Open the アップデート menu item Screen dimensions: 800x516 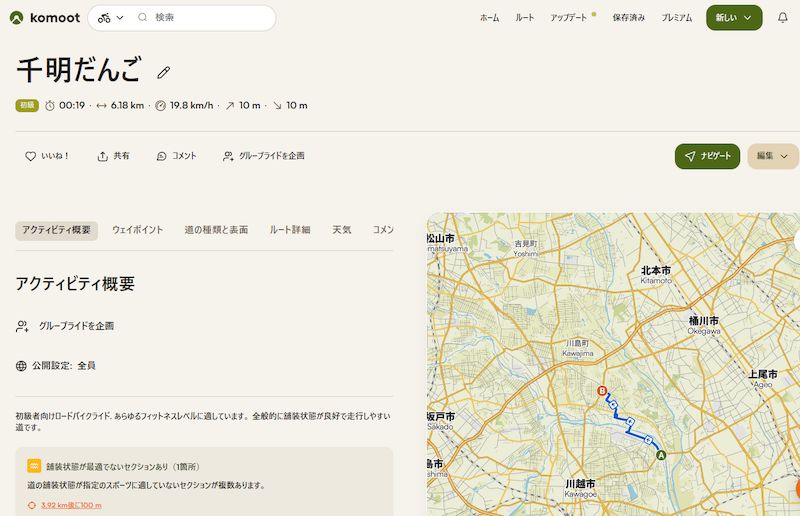pyautogui.click(x=568, y=18)
